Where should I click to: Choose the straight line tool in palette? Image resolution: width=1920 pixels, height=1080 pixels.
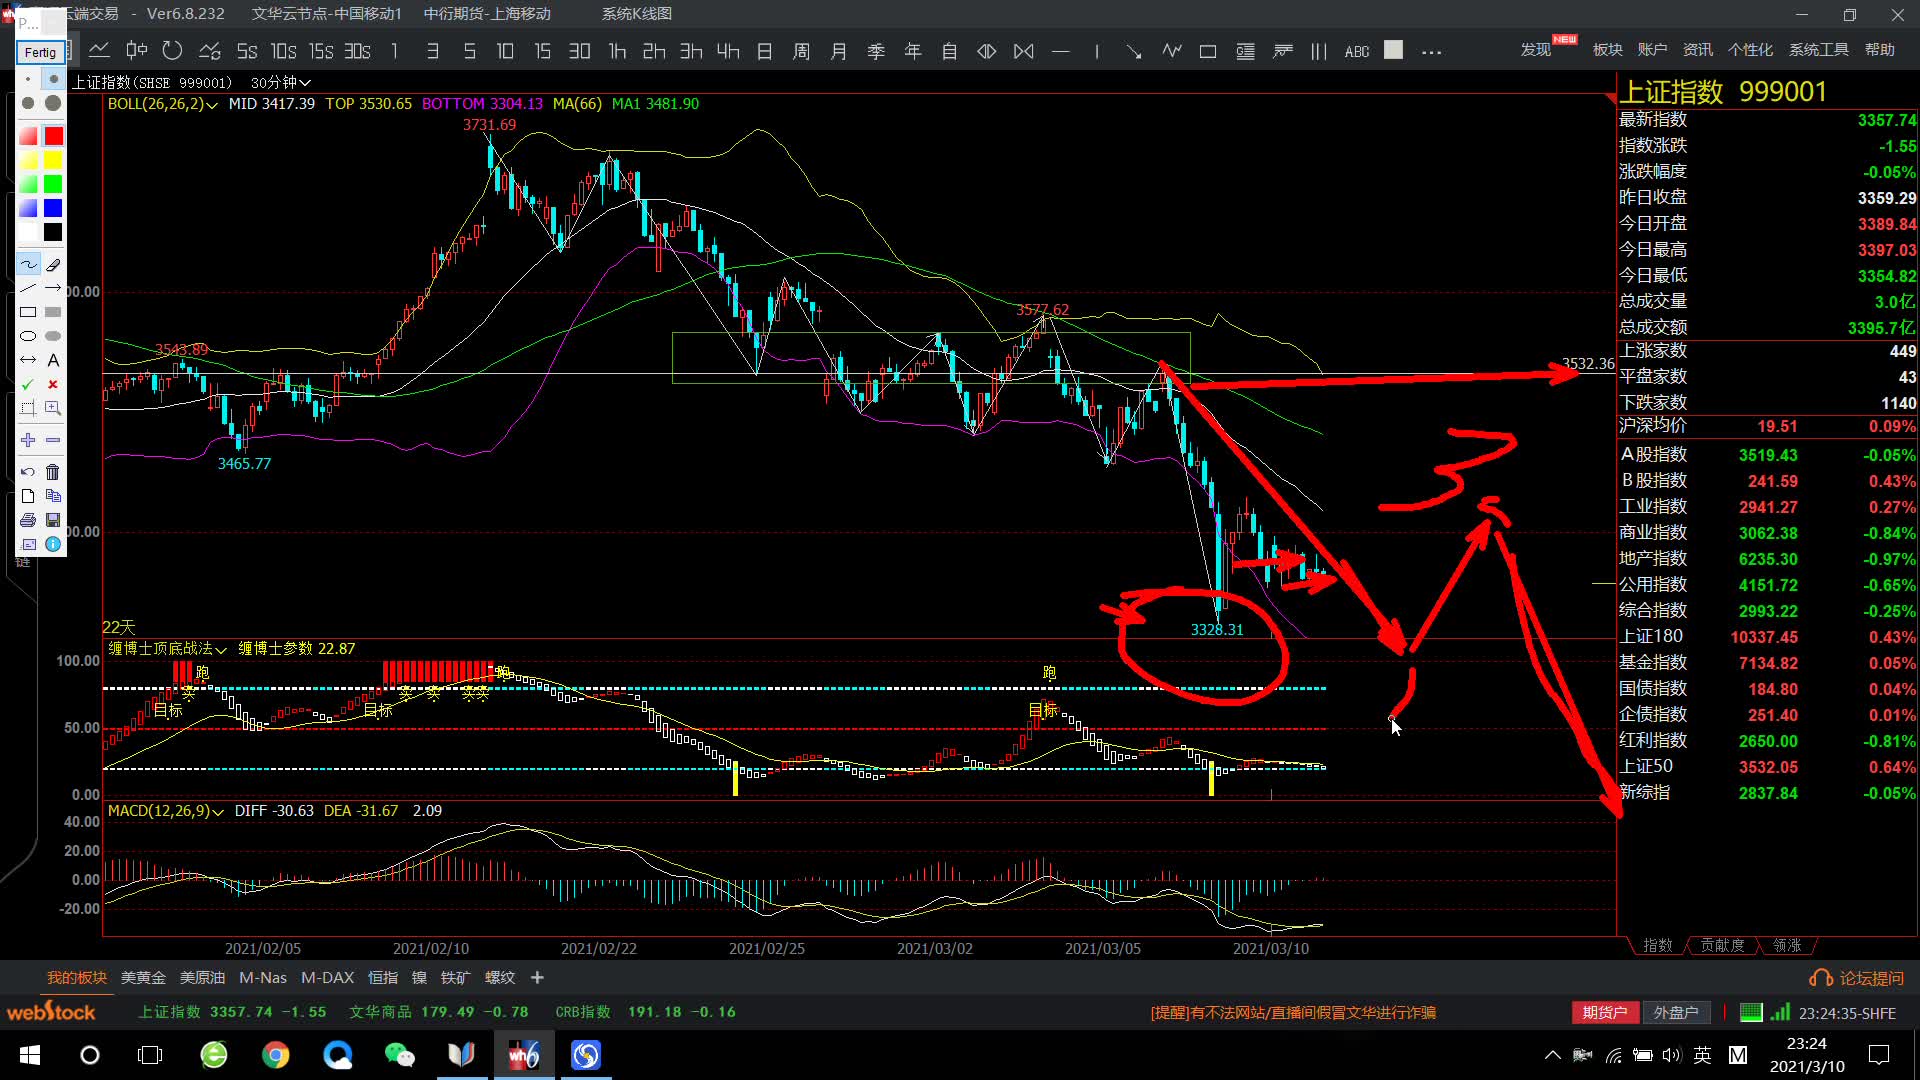[x=28, y=288]
